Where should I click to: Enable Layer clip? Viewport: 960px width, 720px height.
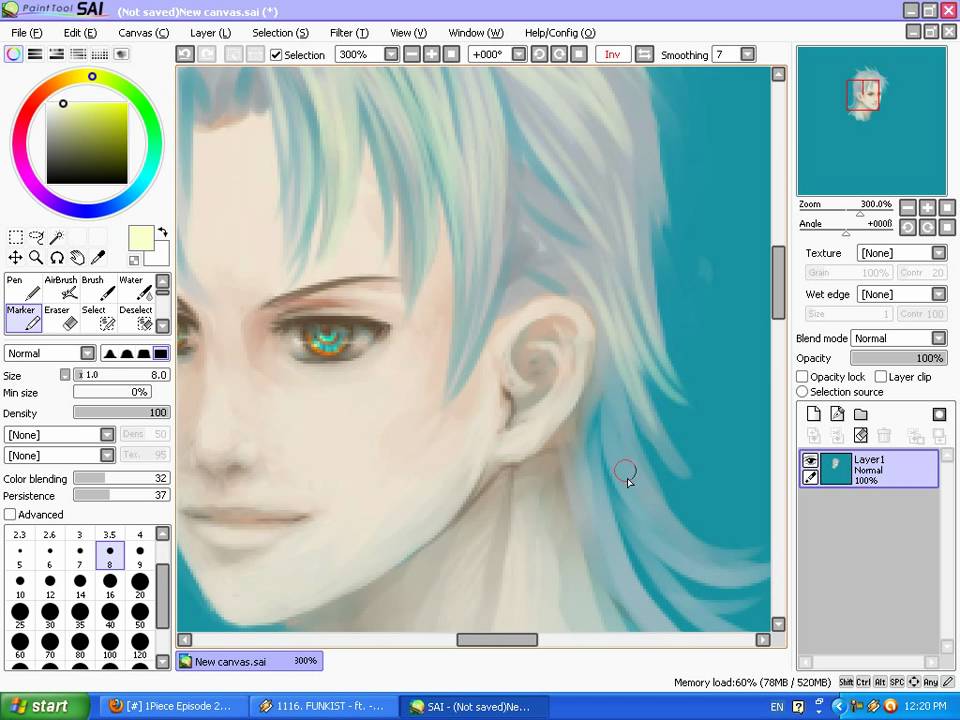880,377
